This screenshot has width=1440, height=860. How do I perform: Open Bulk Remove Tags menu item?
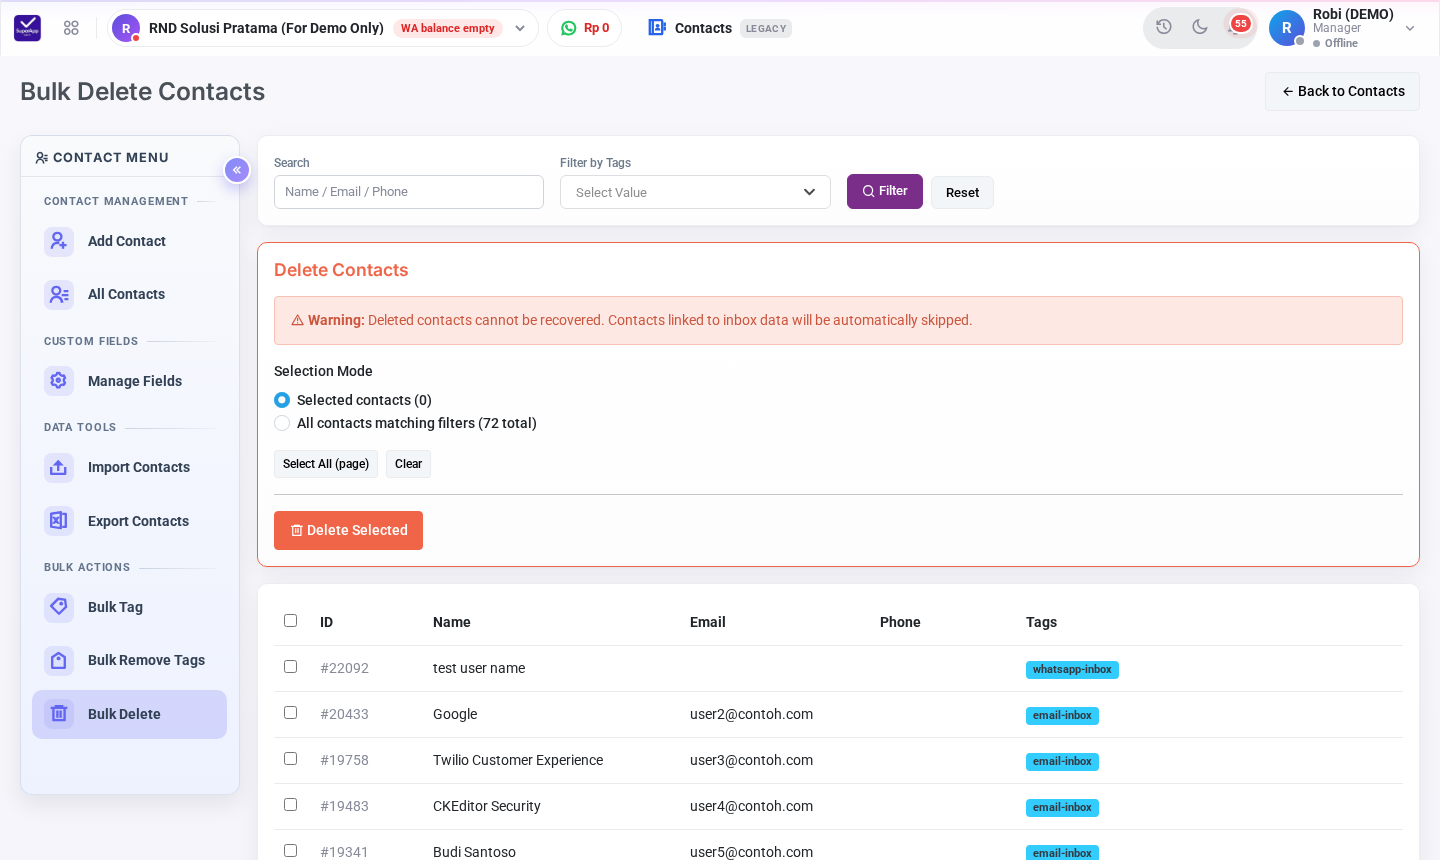(129, 660)
